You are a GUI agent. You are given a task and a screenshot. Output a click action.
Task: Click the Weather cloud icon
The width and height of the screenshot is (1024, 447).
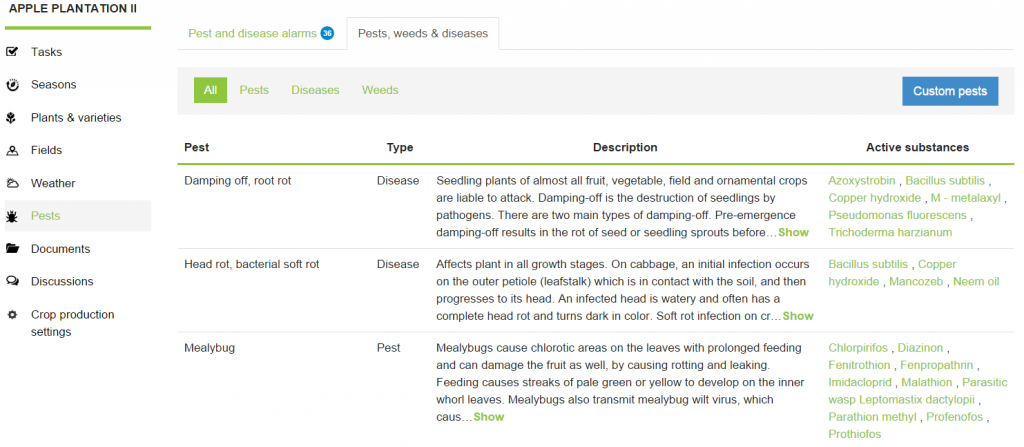click(x=12, y=184)
